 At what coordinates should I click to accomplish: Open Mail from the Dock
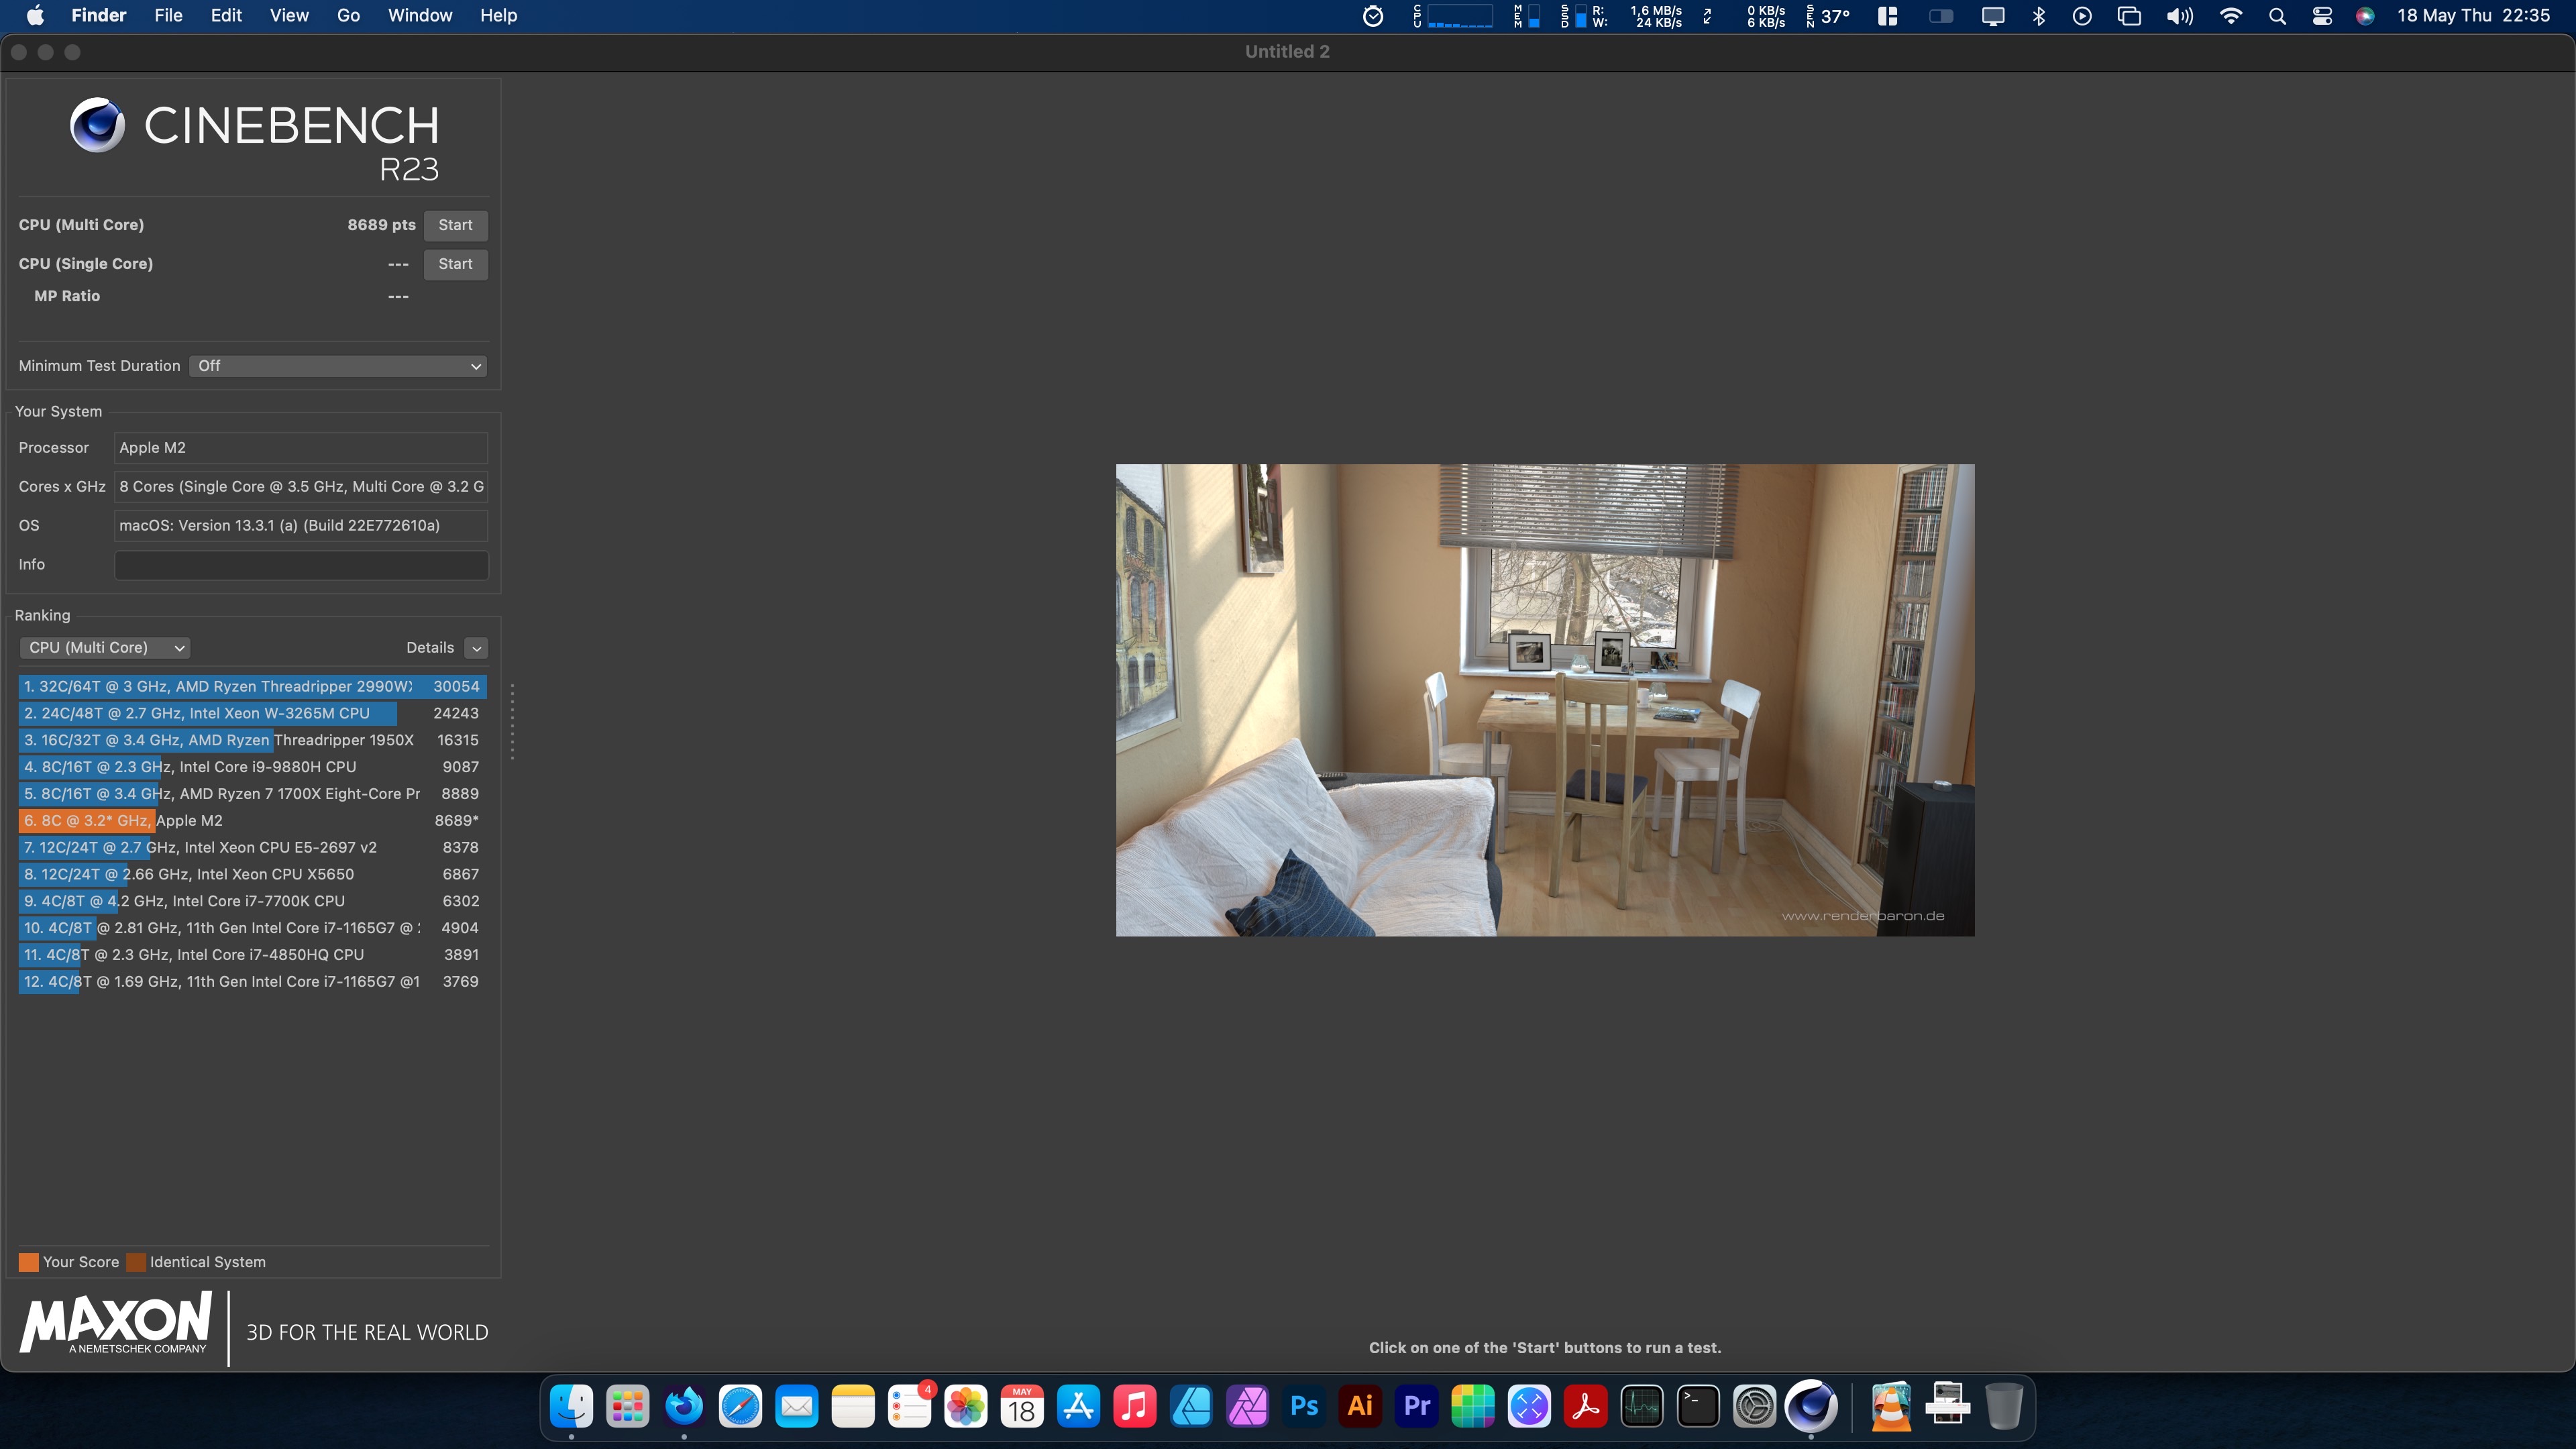[x=797, y=1407]
